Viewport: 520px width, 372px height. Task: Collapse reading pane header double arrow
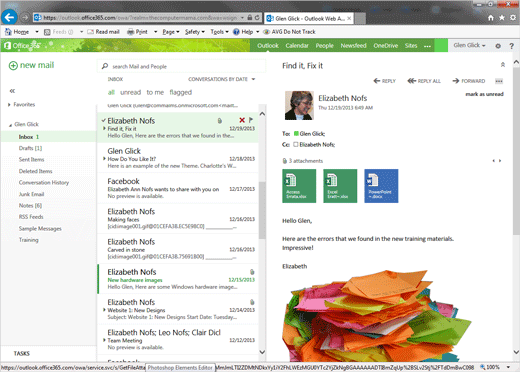pyautogui.click(x=503, y=64)
